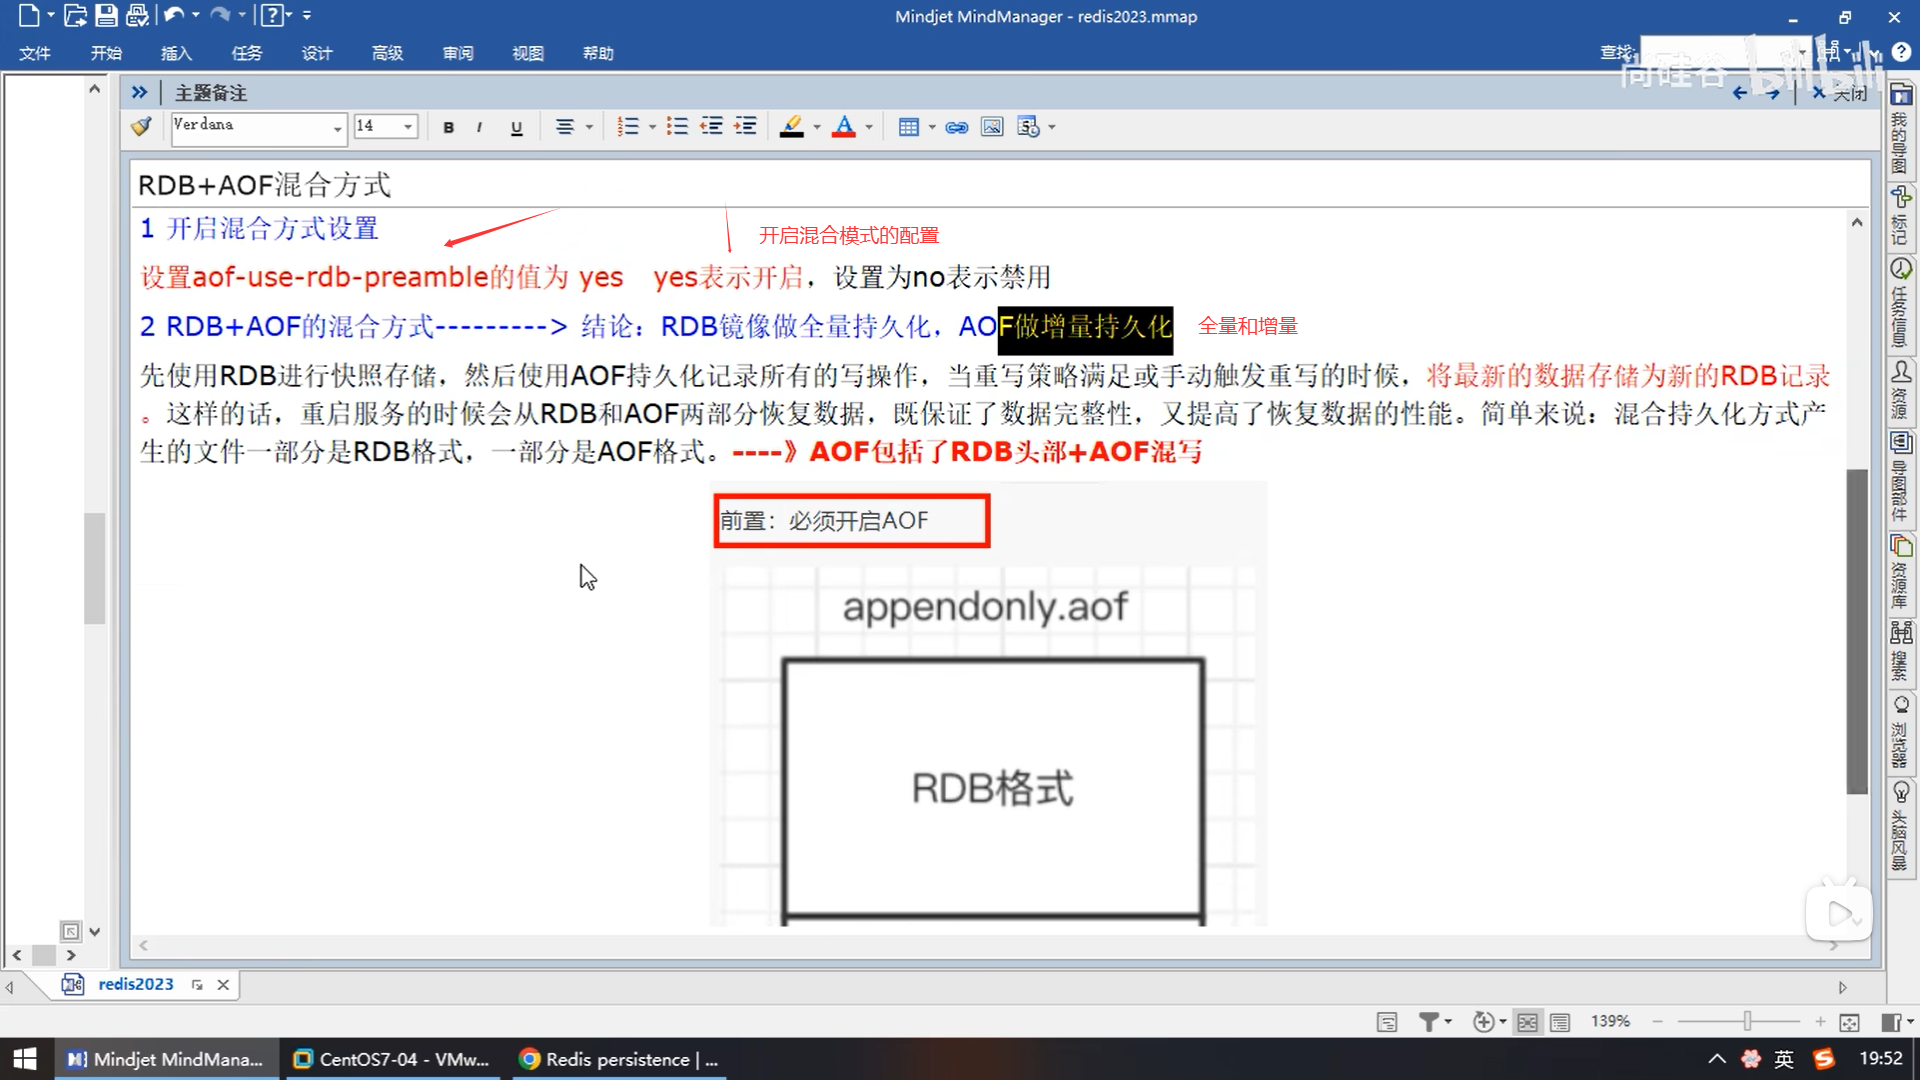Open the 视图 menu tab
The width and height of the screenshot is (1920, 1080).
click(527, 53)
